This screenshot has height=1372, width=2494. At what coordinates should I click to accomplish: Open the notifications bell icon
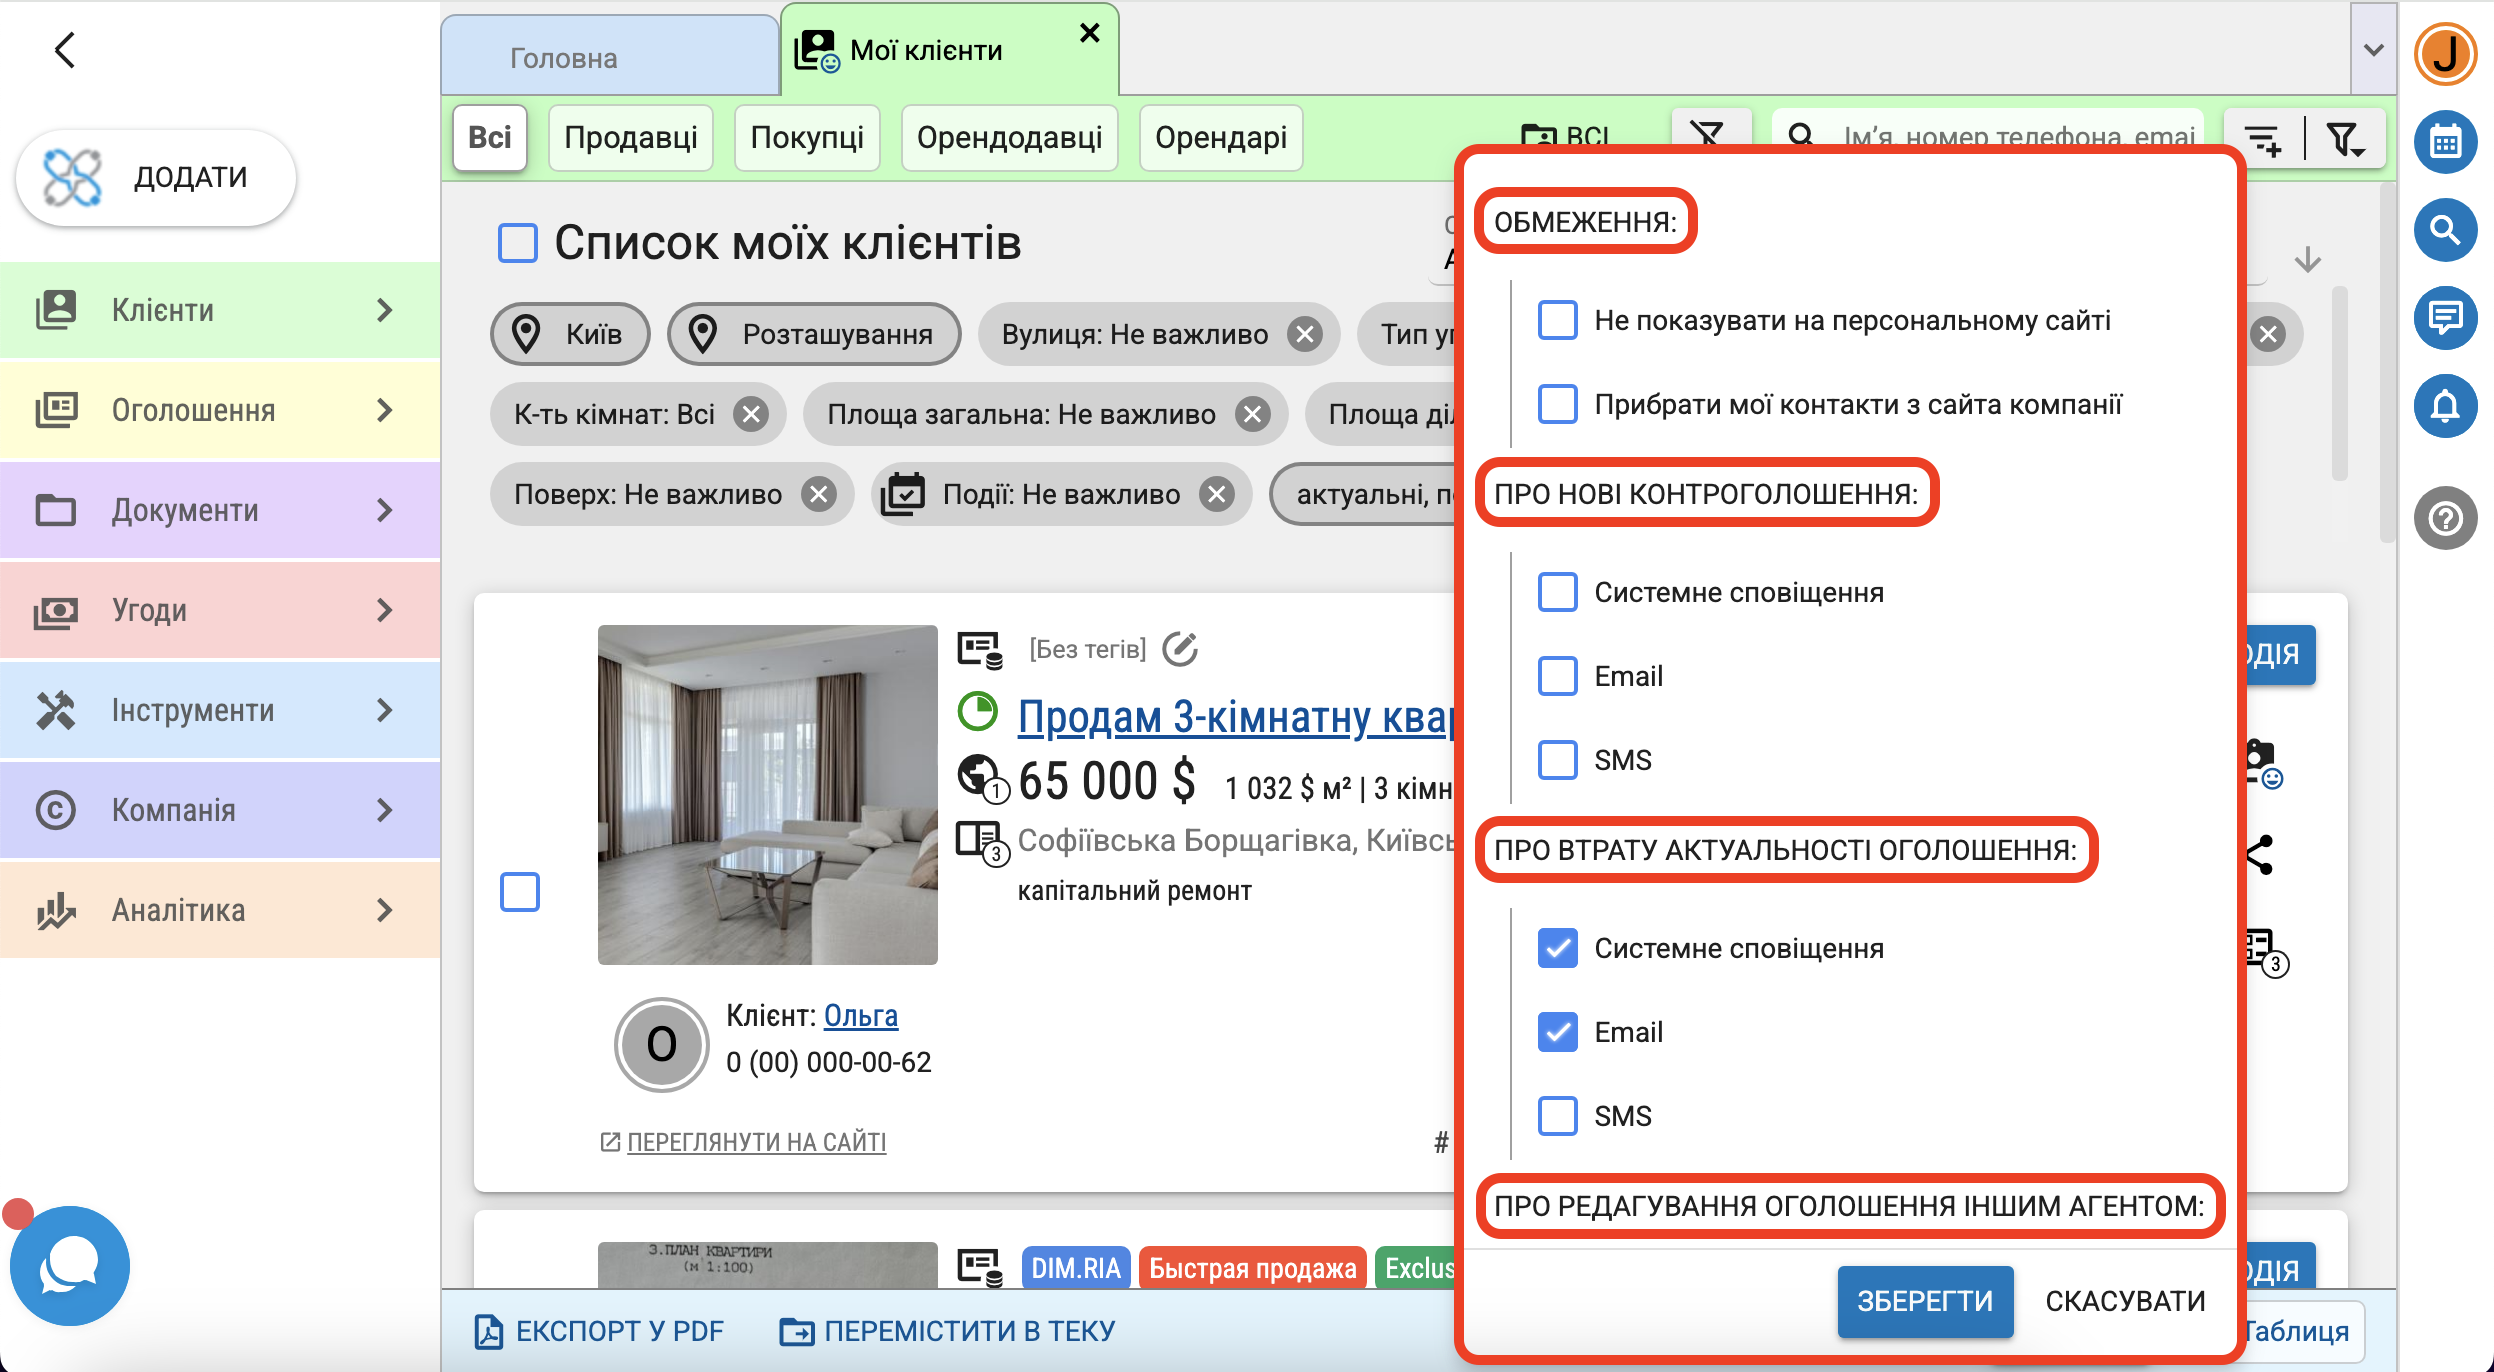pos(2444,406)
